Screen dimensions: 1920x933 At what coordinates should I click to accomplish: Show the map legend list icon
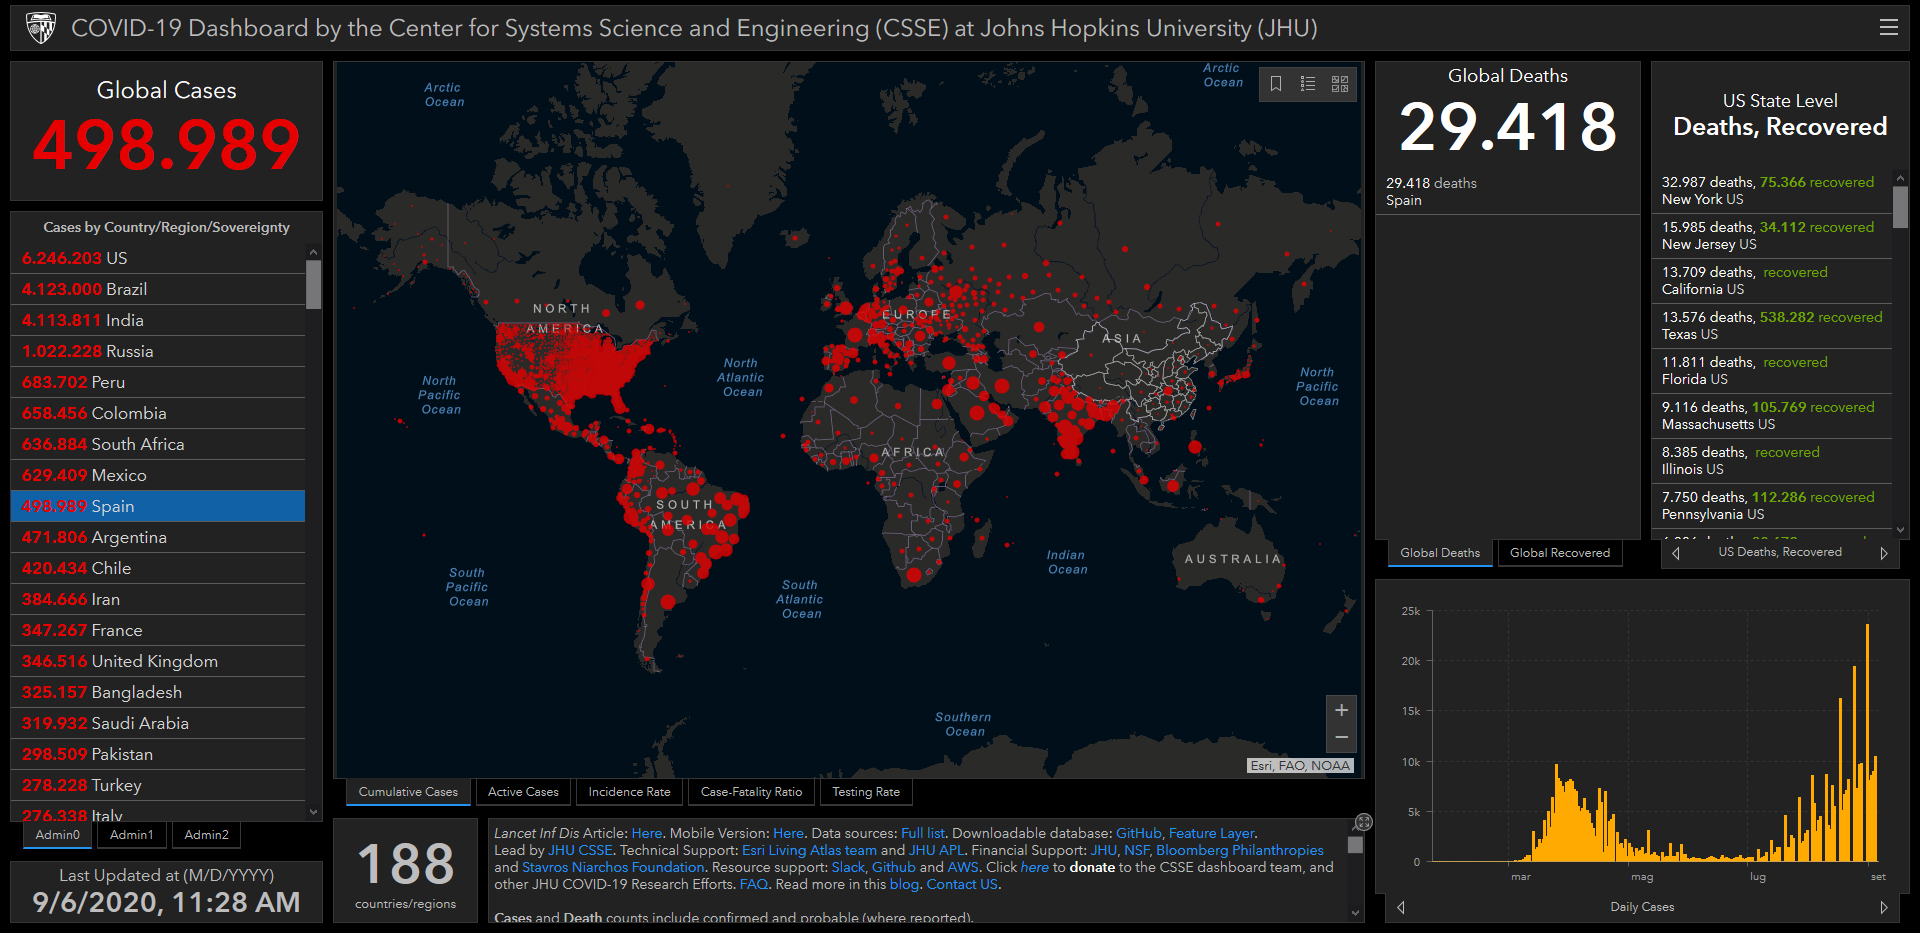(1307, 84)
